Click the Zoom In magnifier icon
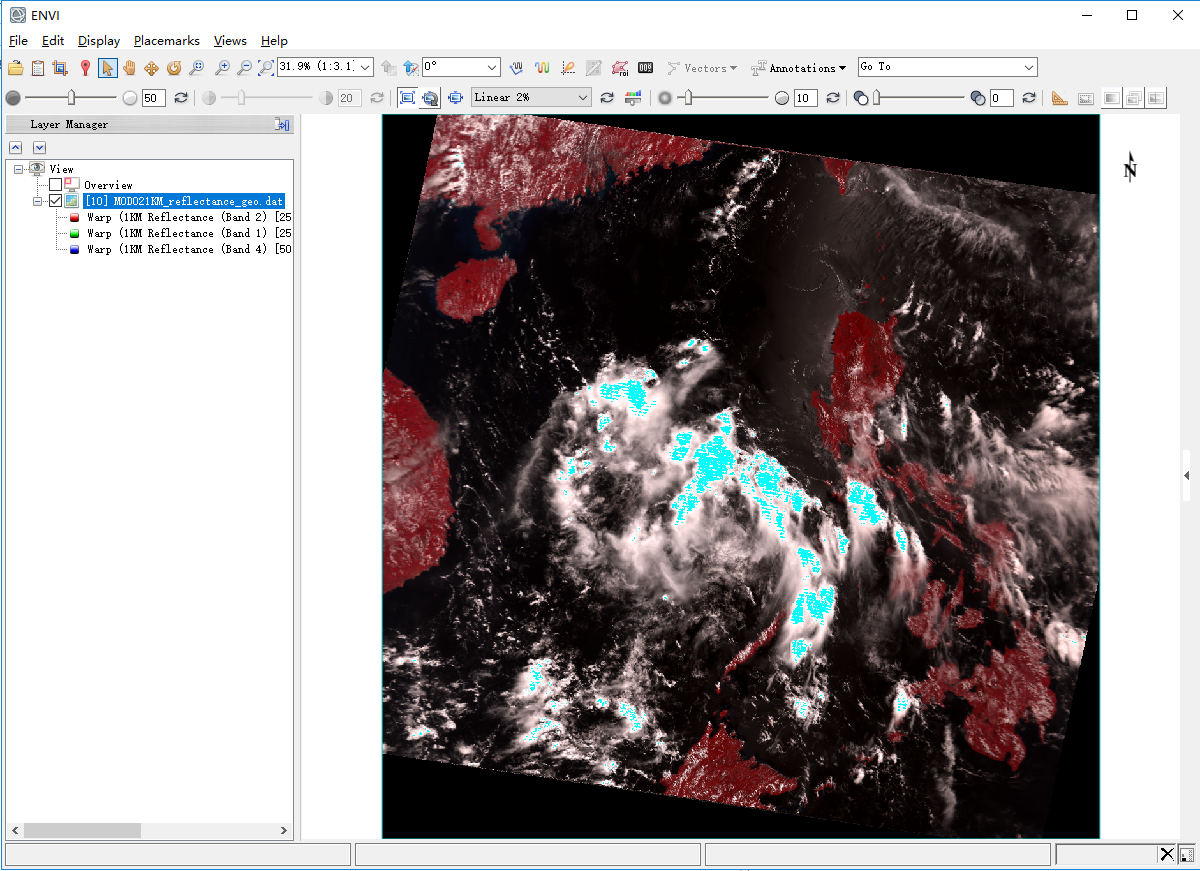Screen dimensions: 1200x871 click(221, 68)
